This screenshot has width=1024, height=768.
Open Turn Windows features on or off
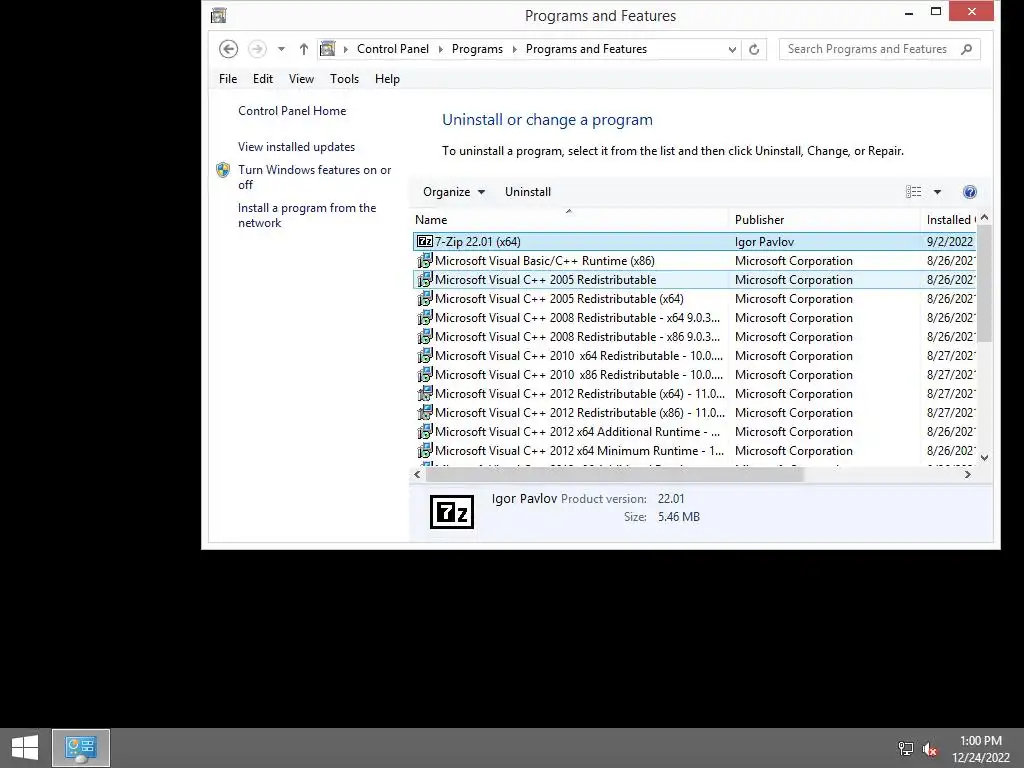pos(314,177)
